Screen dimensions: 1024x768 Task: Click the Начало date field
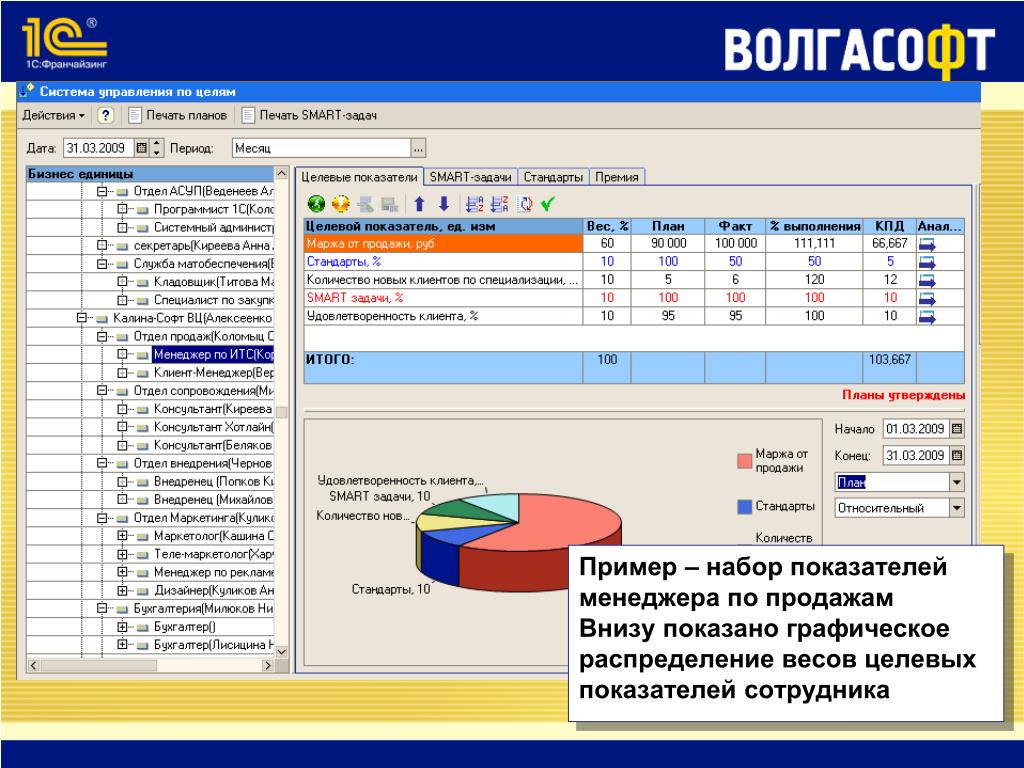[916, 429]
